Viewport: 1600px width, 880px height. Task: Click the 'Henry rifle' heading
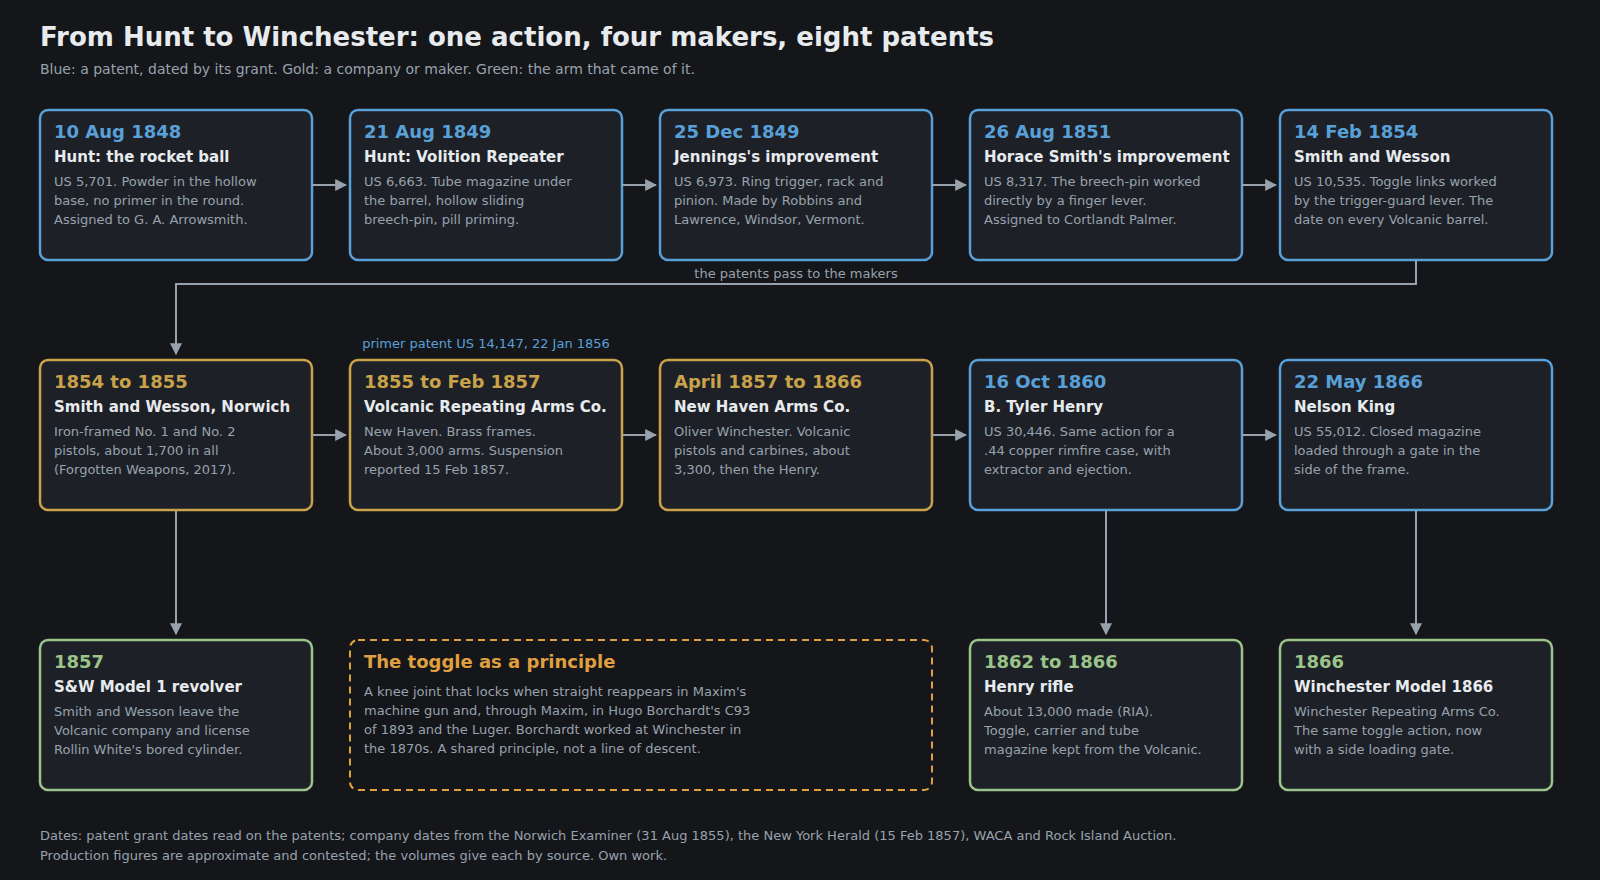[1029, 687]
